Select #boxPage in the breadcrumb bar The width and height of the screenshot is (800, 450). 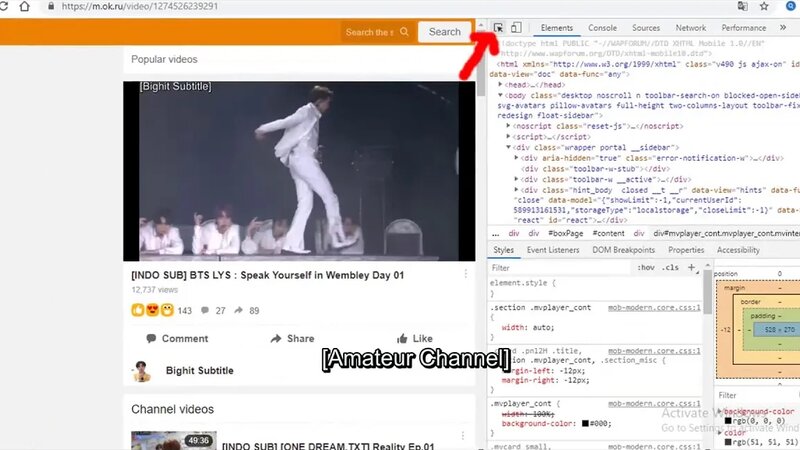pyautogui.click(x=565, y=233)
